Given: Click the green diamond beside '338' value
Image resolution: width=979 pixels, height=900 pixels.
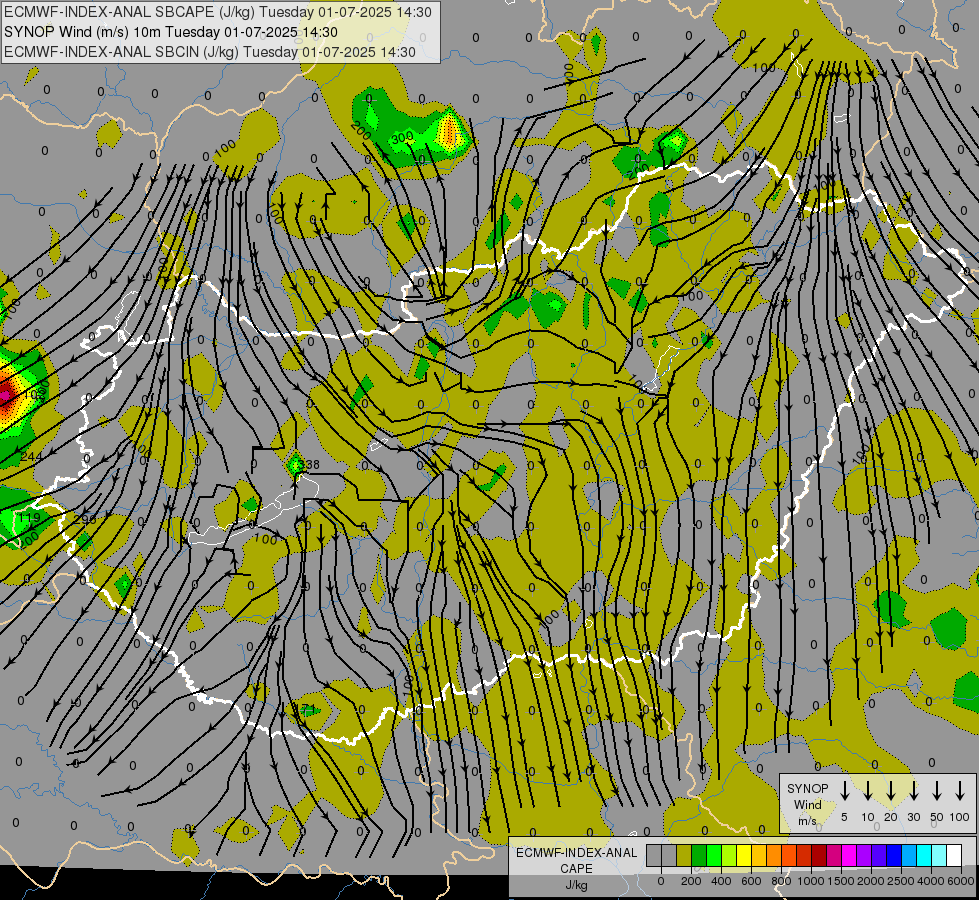Looking at the screenshot, I should [x=295, y=465].
